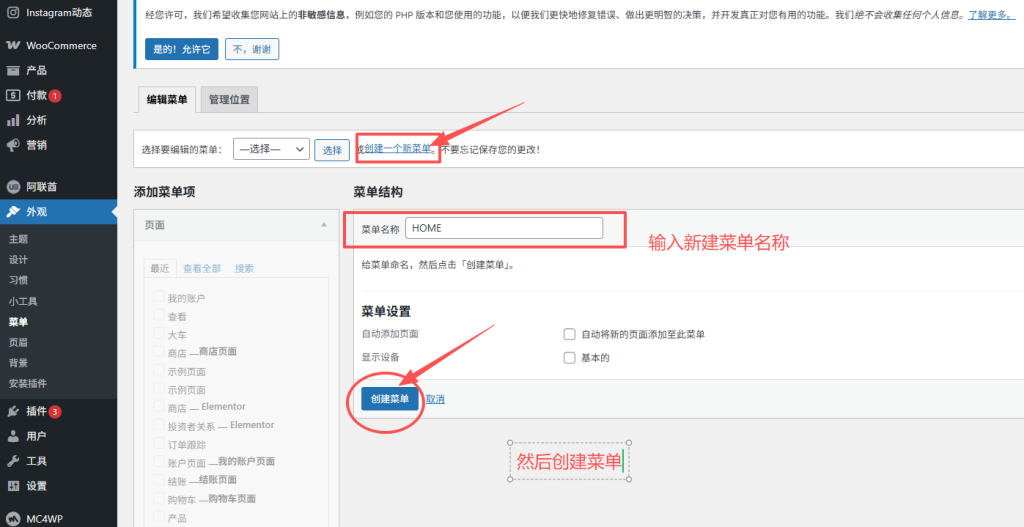Image resolution: width=1024 pixels, height=527 pixels.
Task: Open 安装插件 under 外观 submenu
Action: [x=27, y=383]
